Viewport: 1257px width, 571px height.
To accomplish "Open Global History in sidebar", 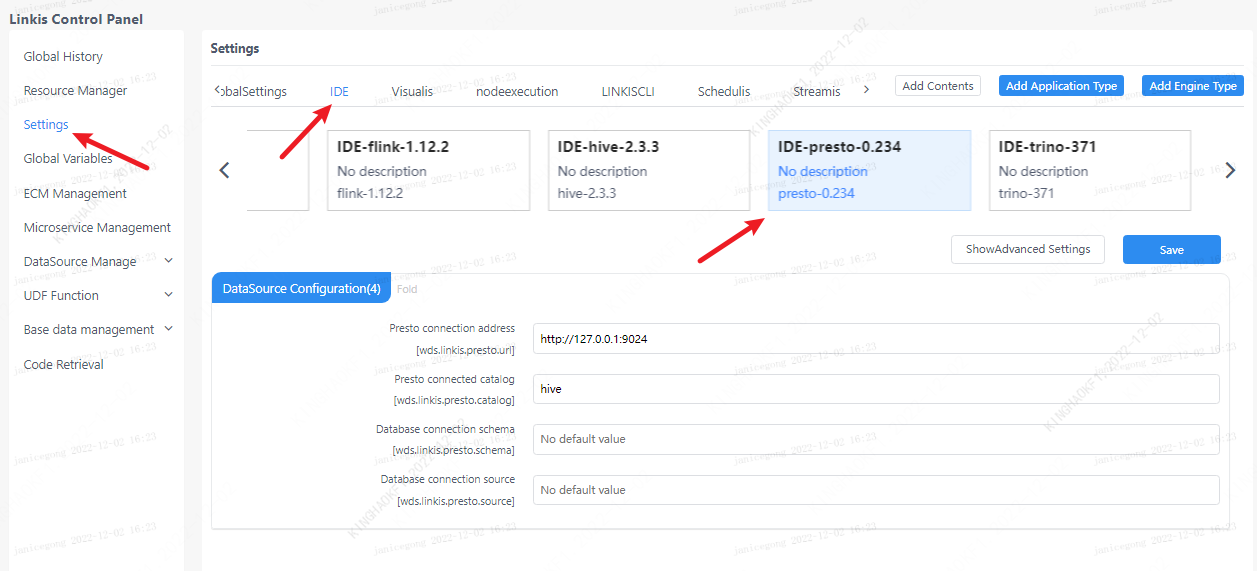I will 63,57.
